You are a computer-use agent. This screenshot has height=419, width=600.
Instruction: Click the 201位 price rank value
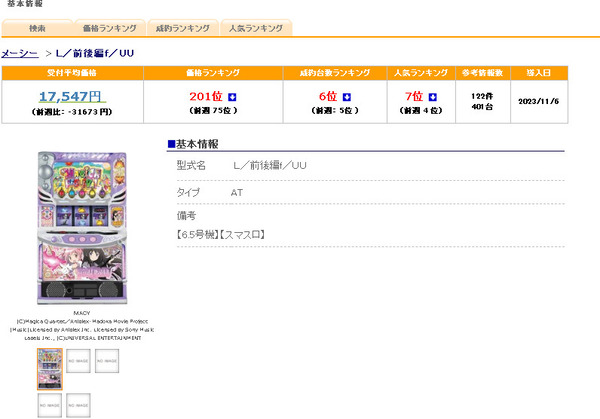click(x=206, y=96)
